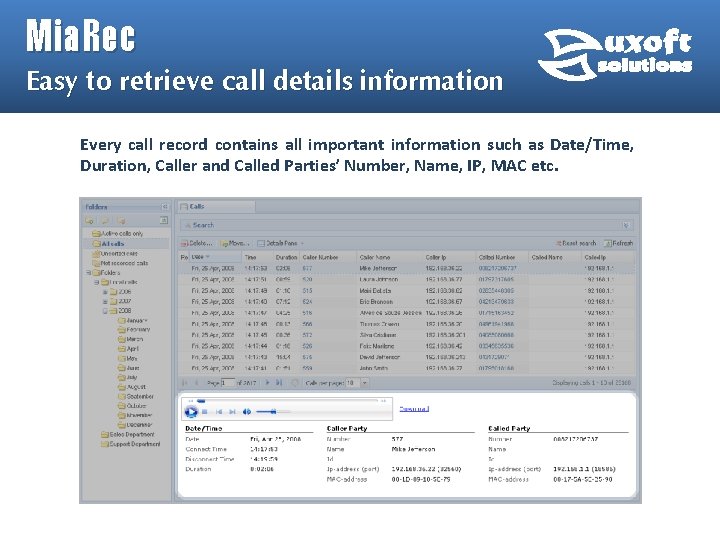This screenshot has height=540, width=720.
Task: Open the September folder
Action: pos(136,396)
